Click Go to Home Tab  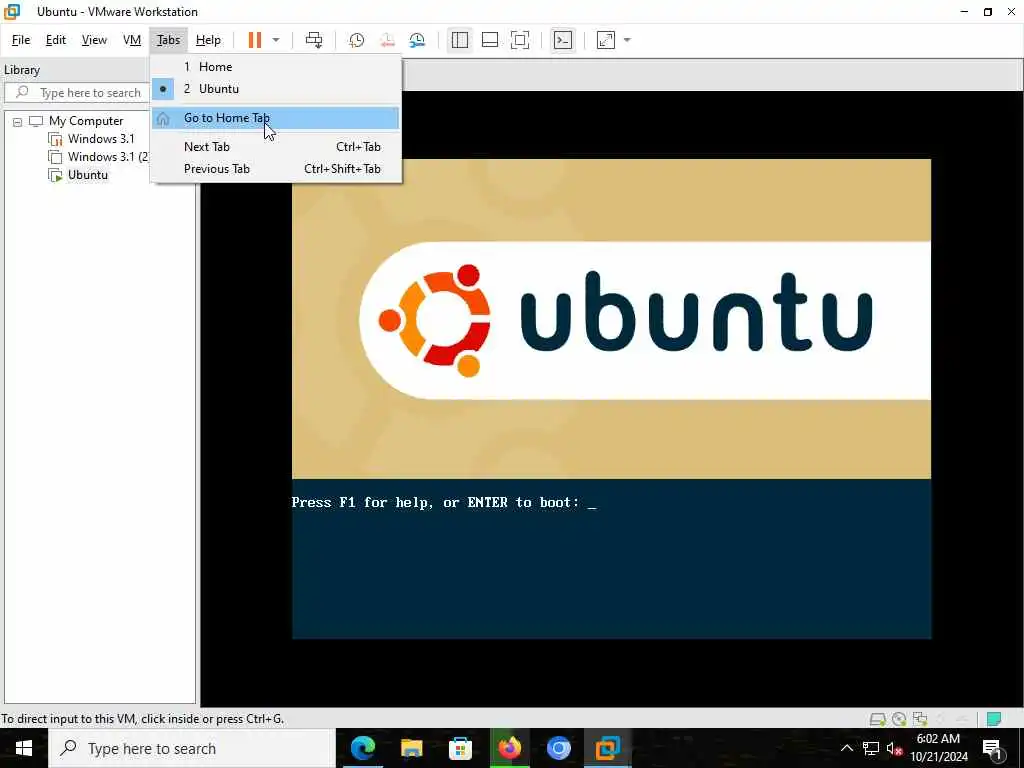click(x=276, y=118)
